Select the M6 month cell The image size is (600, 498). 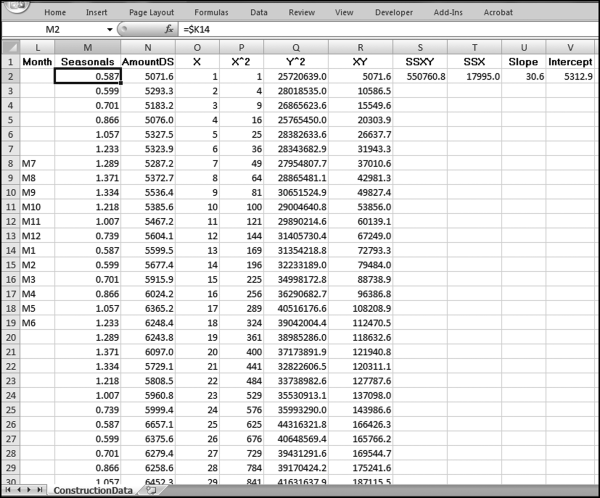pyautogui.click(x=37, y=323)
